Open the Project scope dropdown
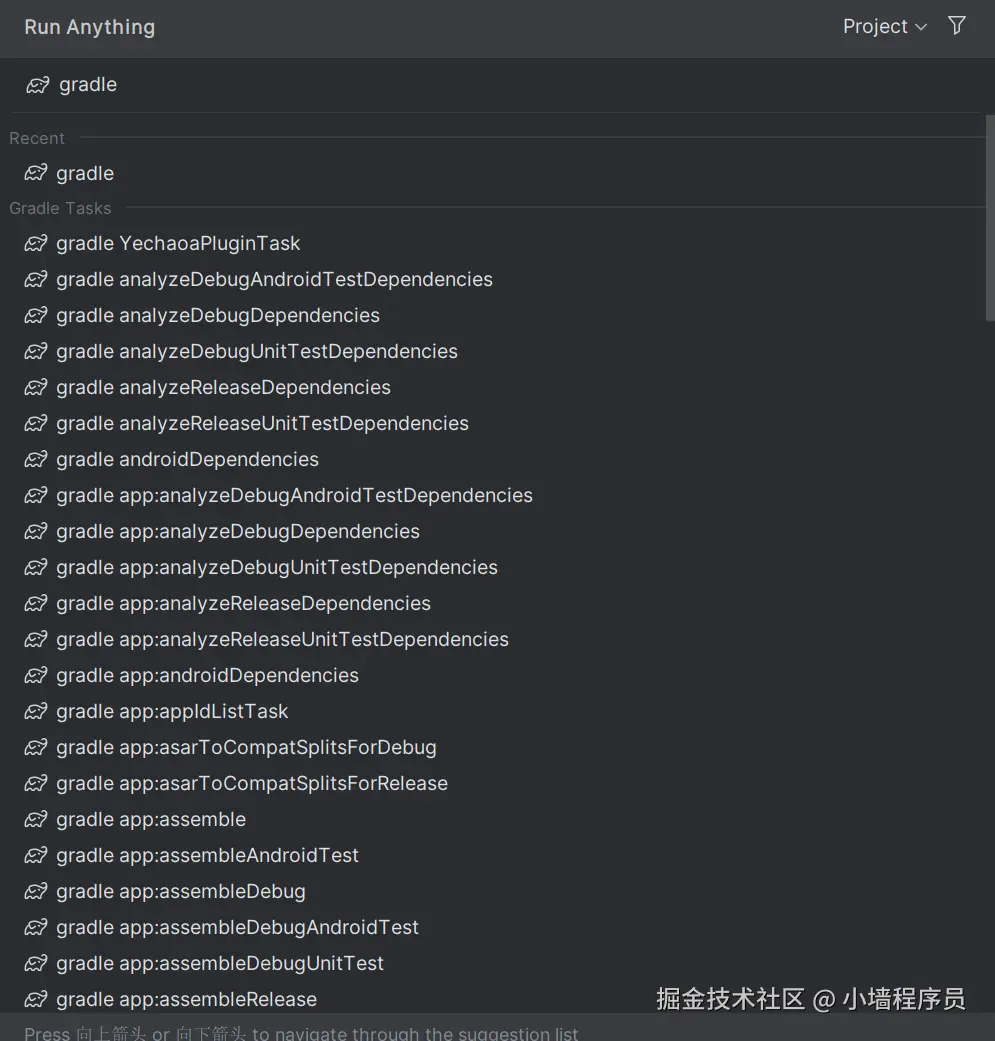This screenshot has height=1041, width=995. click(x=884, y=26)
